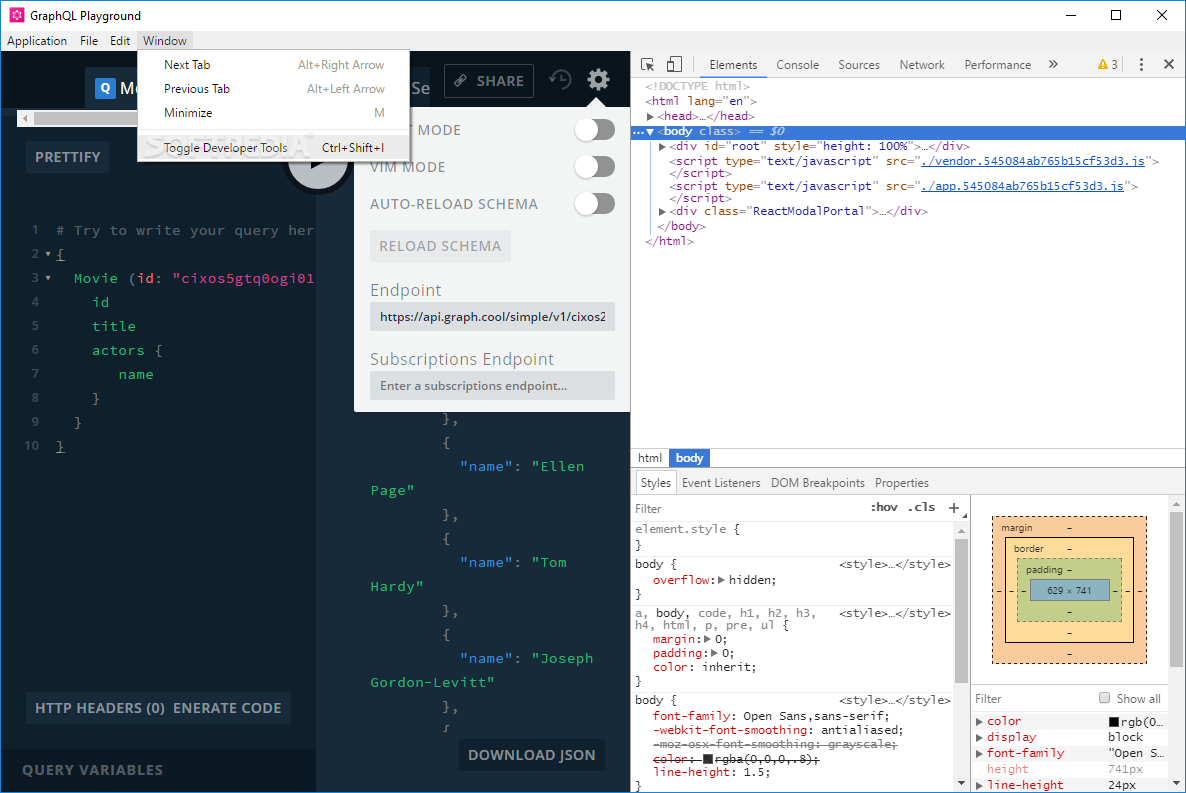Open the DOM Breakpoints tab
The height and width of the screenshot is (793, 1186).
(818, 483)
